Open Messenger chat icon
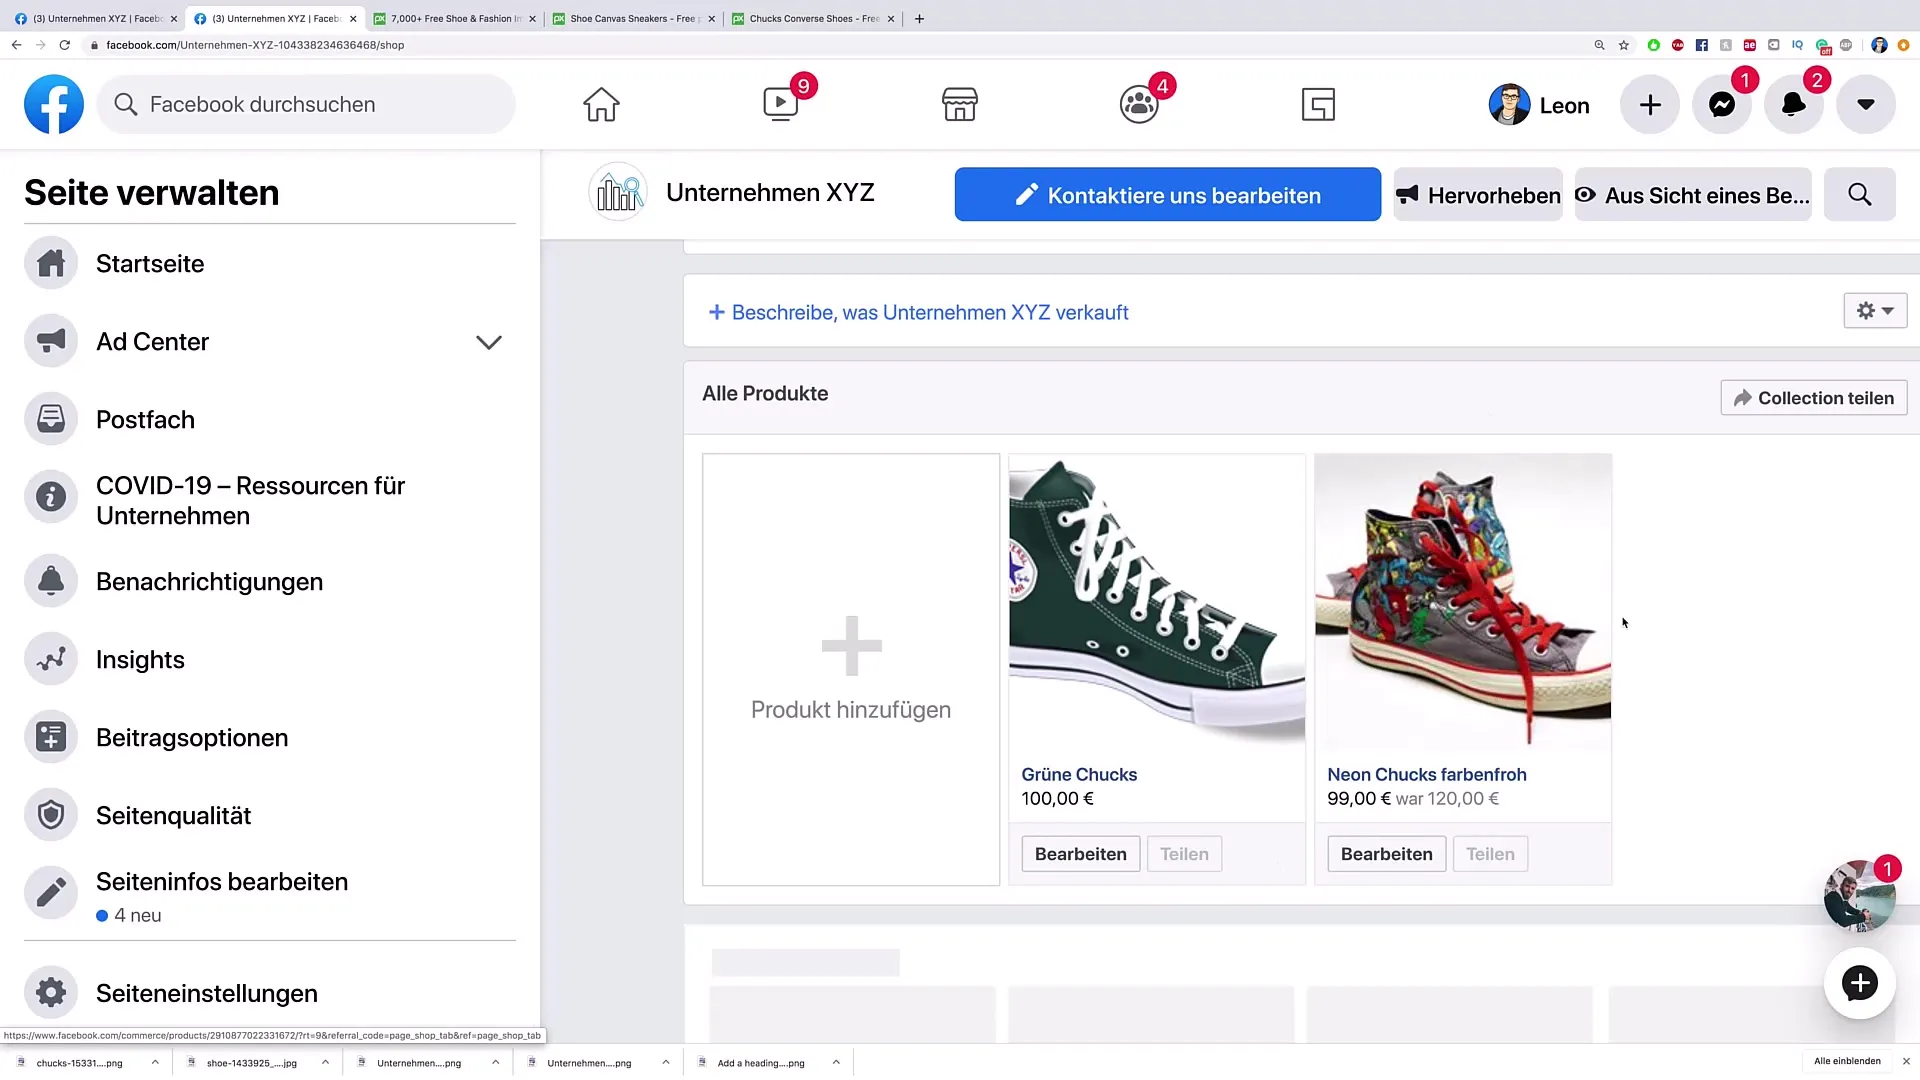Image resolution: width=1920 pixels, height=1080 pixels. click(x=1722, y=104)
